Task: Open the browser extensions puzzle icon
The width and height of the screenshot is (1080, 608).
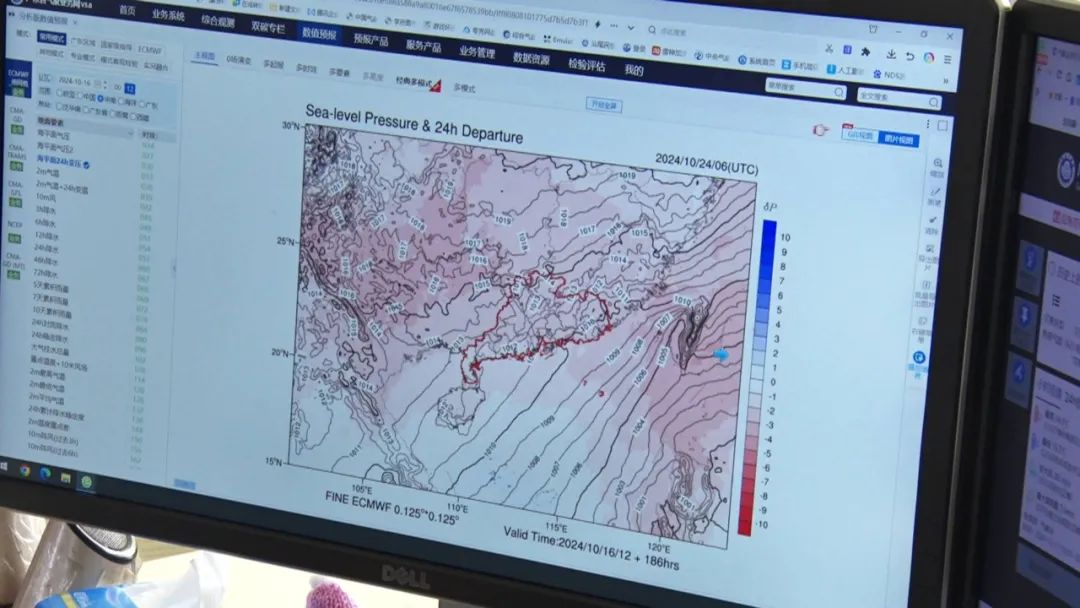Action: [865, 52]
